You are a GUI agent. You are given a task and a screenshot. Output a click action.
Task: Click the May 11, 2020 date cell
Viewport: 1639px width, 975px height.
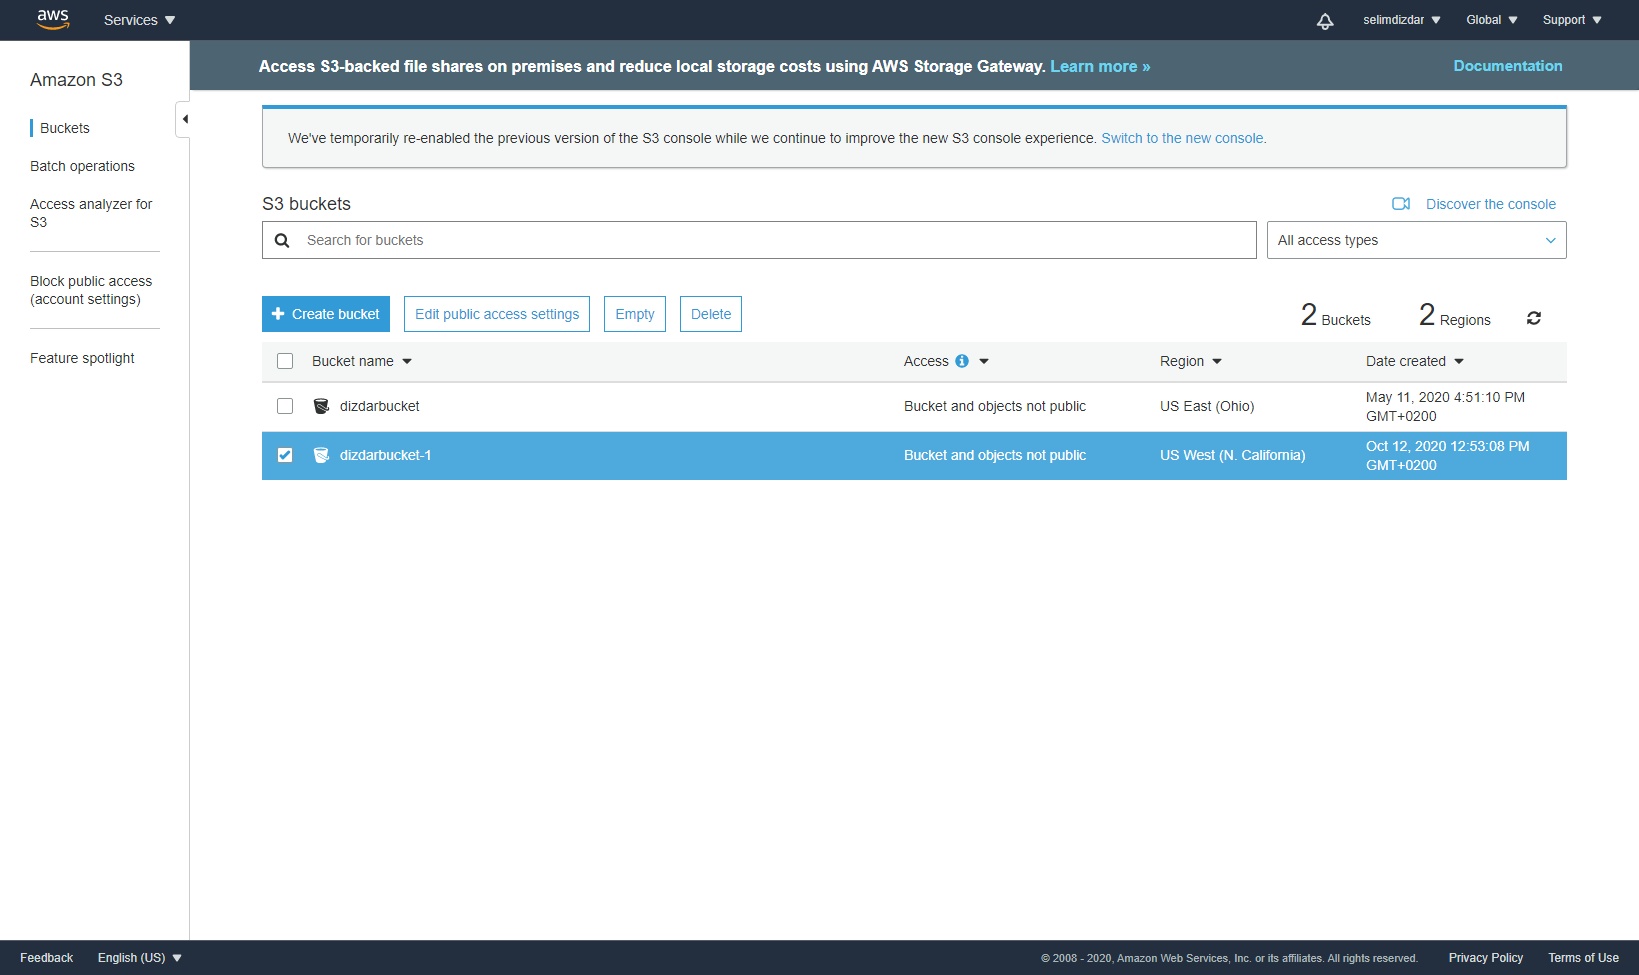coord(1445,406)
